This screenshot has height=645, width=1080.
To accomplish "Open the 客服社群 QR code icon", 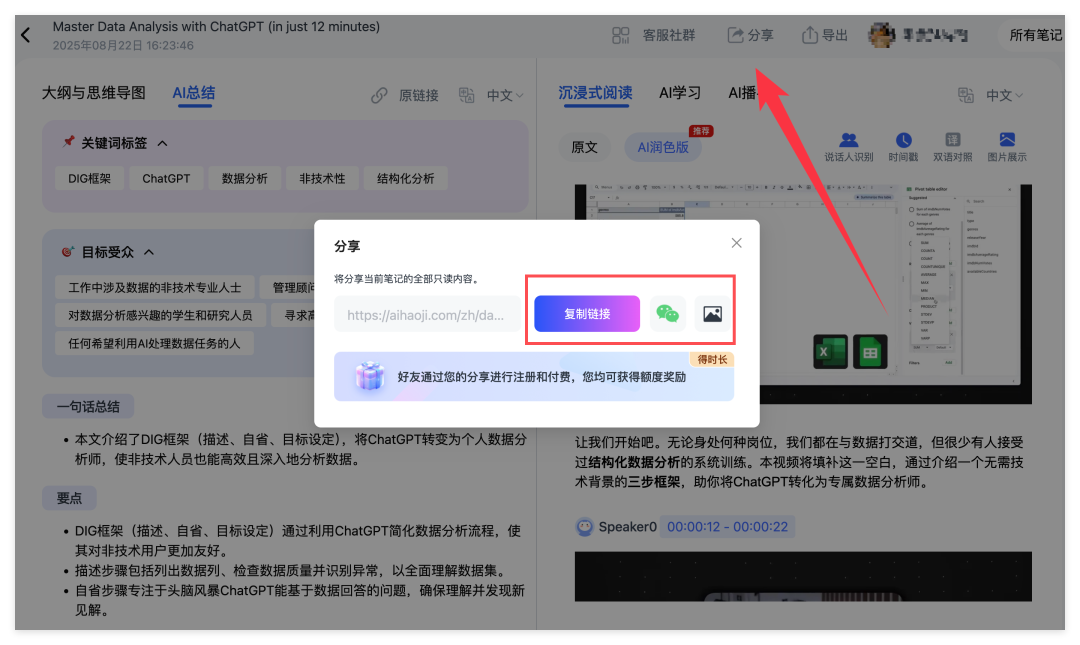I will click(x=622, y=35).
